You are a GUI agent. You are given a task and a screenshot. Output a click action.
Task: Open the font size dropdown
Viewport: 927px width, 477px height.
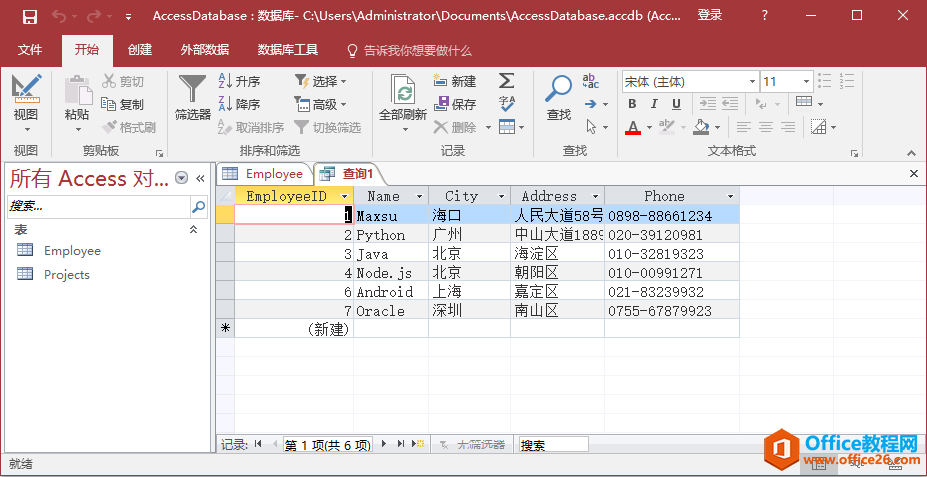tap(805, 81)
